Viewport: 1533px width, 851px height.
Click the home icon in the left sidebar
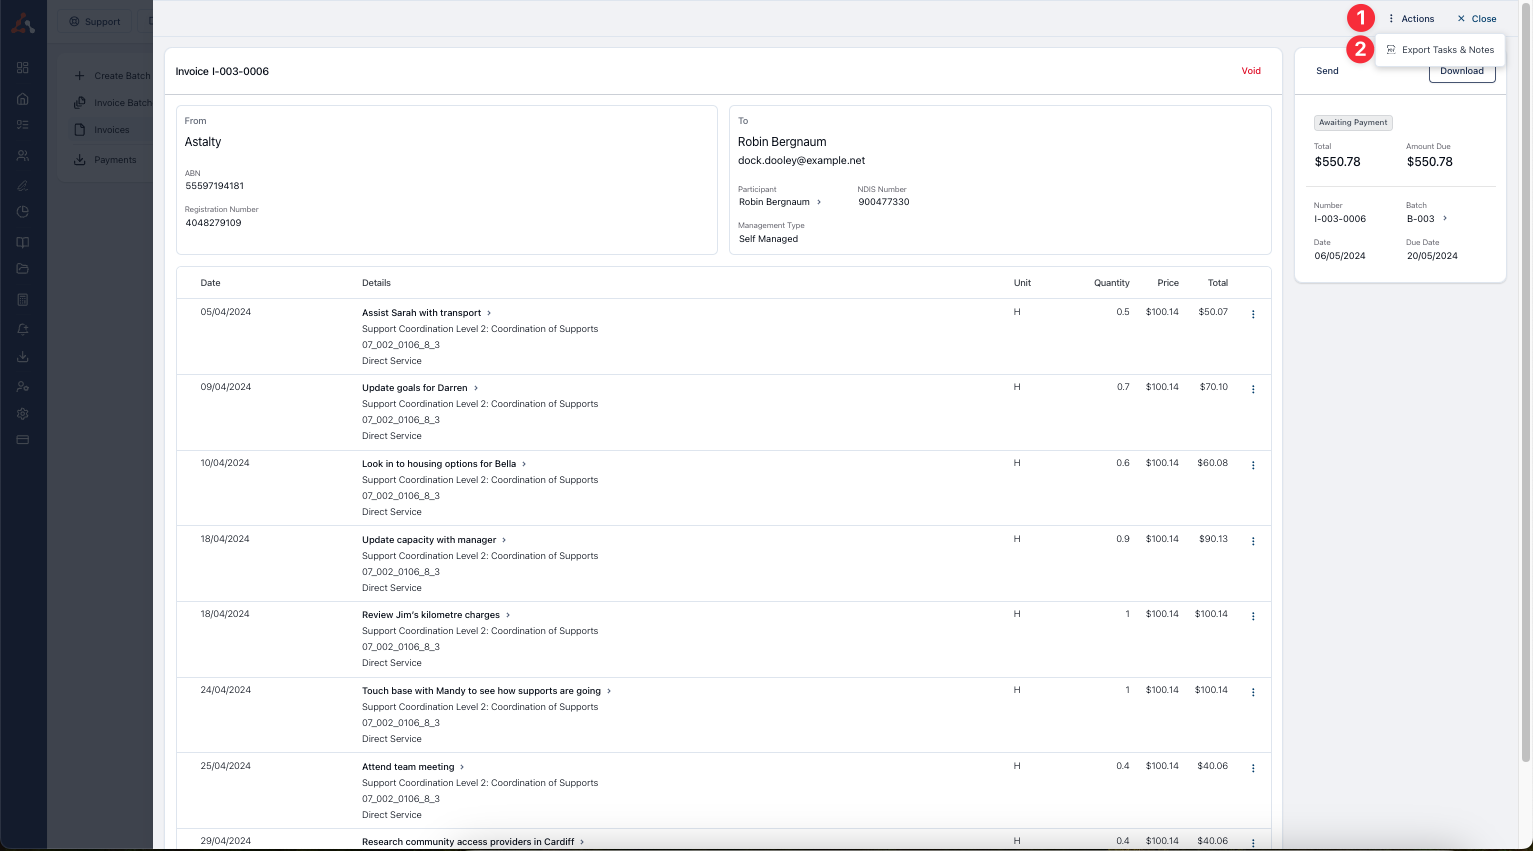[x=23, y=99]
